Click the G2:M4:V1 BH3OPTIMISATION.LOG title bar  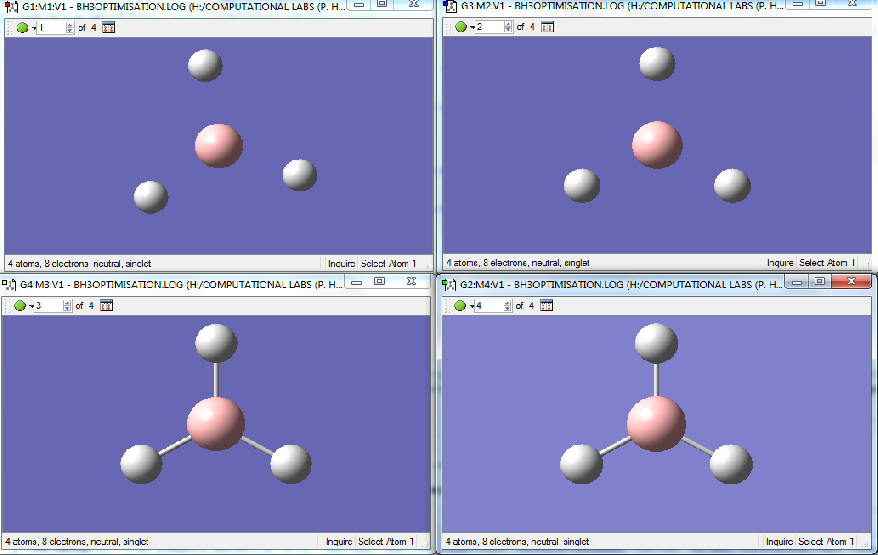(622, 285)
